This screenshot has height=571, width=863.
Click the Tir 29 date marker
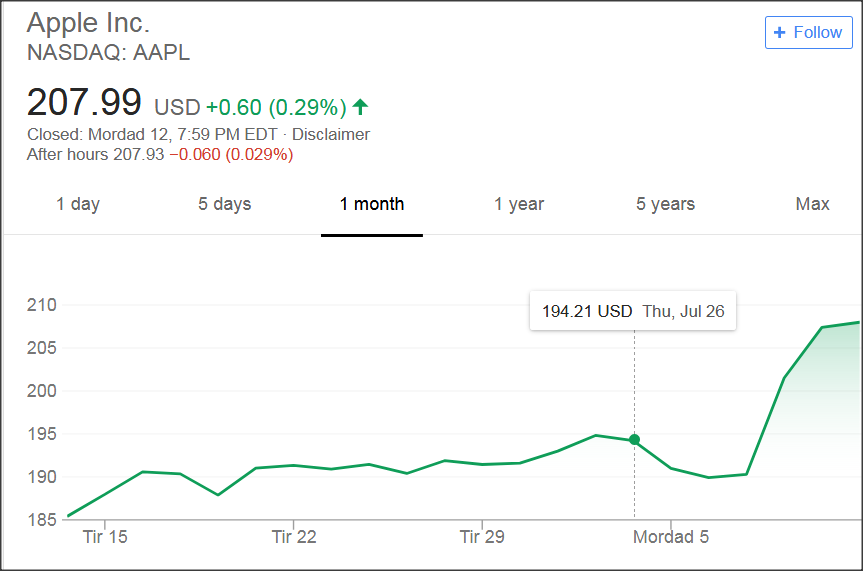482,537
